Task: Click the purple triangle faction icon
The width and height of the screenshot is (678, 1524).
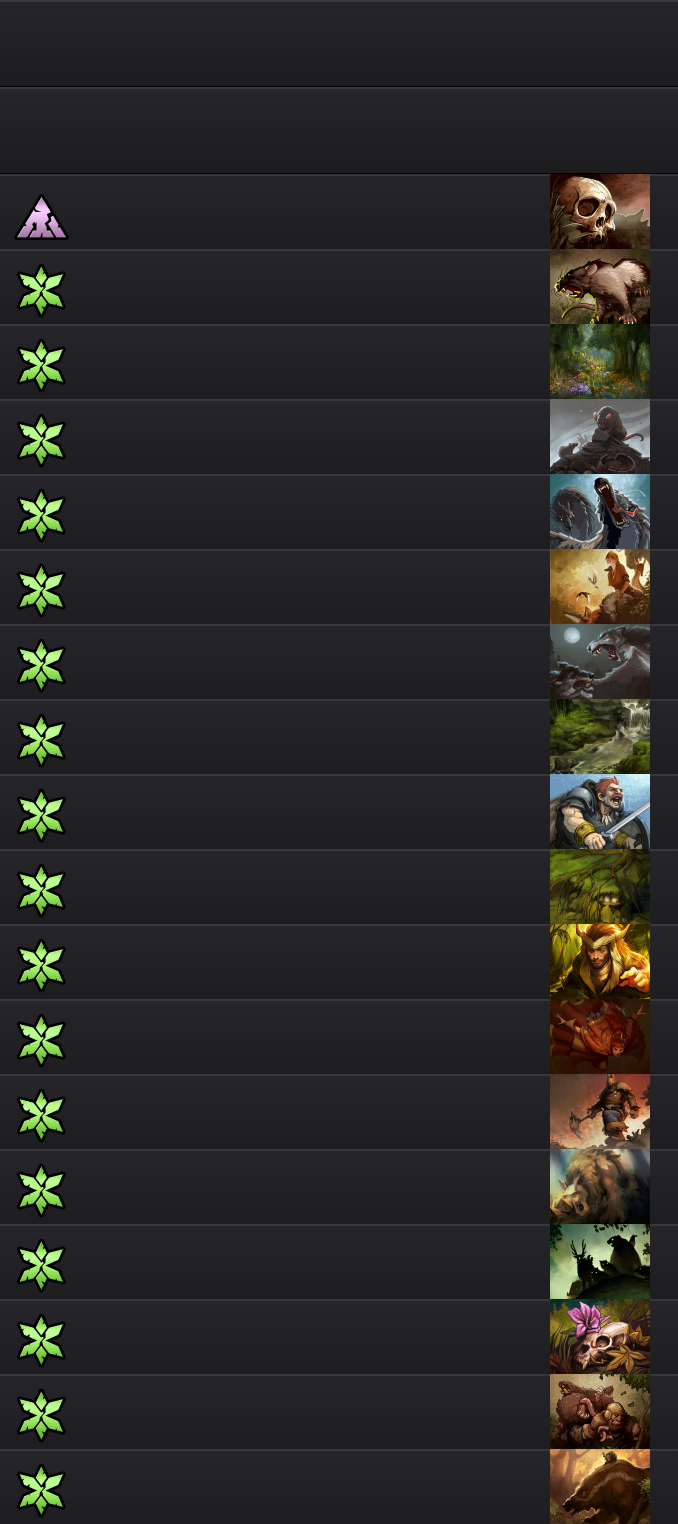Action: [42, 217]
